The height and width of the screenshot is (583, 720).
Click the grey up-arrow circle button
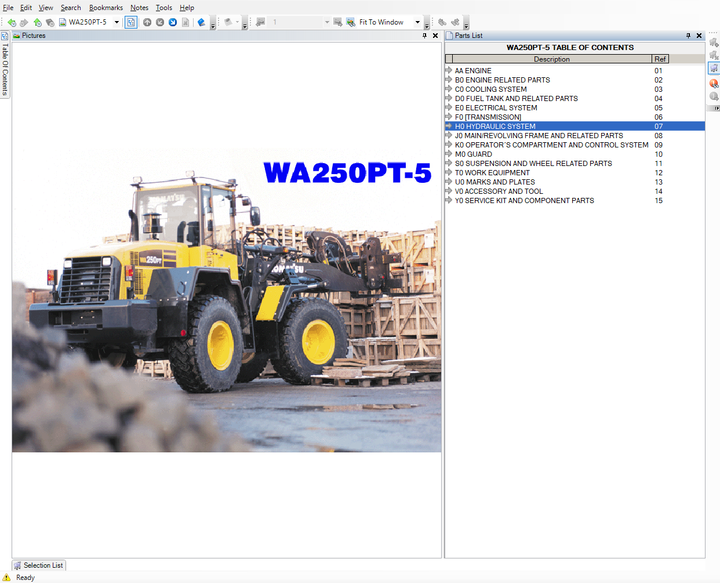tap(147, 22)
